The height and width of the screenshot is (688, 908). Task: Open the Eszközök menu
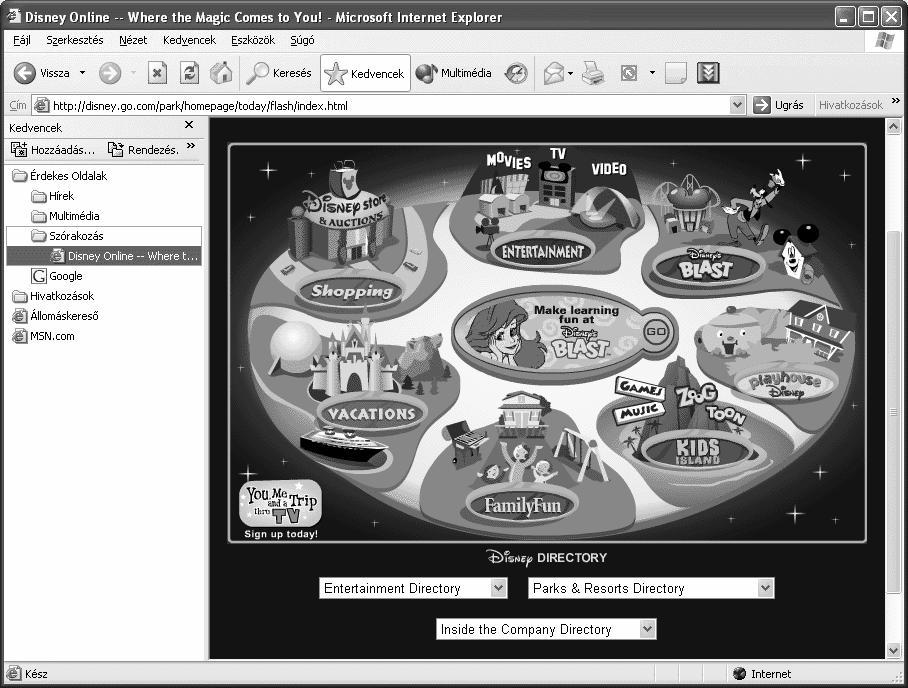(x=253, y=40)
